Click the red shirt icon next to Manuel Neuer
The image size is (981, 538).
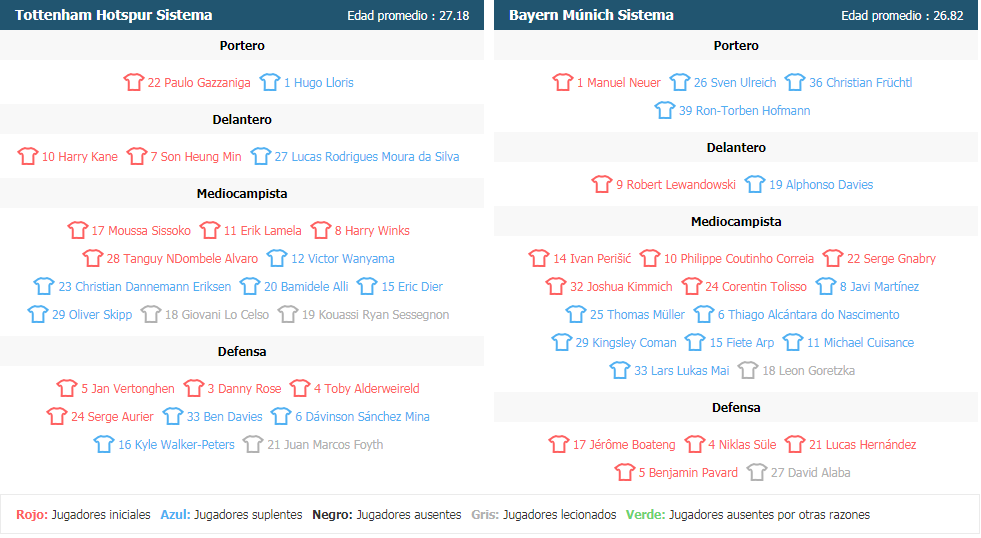pyautogui.click(x=562, y=82)
